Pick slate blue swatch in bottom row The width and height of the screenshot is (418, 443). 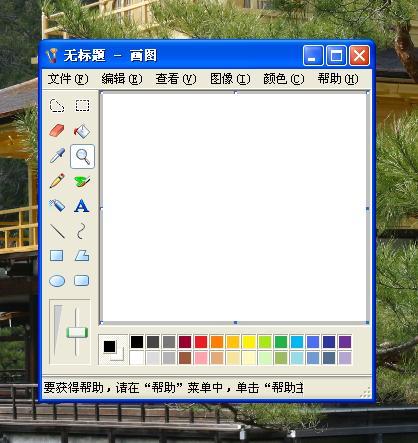tap(329, 358)
